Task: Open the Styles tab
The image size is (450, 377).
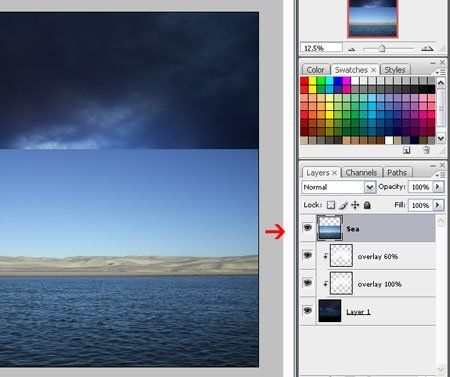Action: (395, 70)
